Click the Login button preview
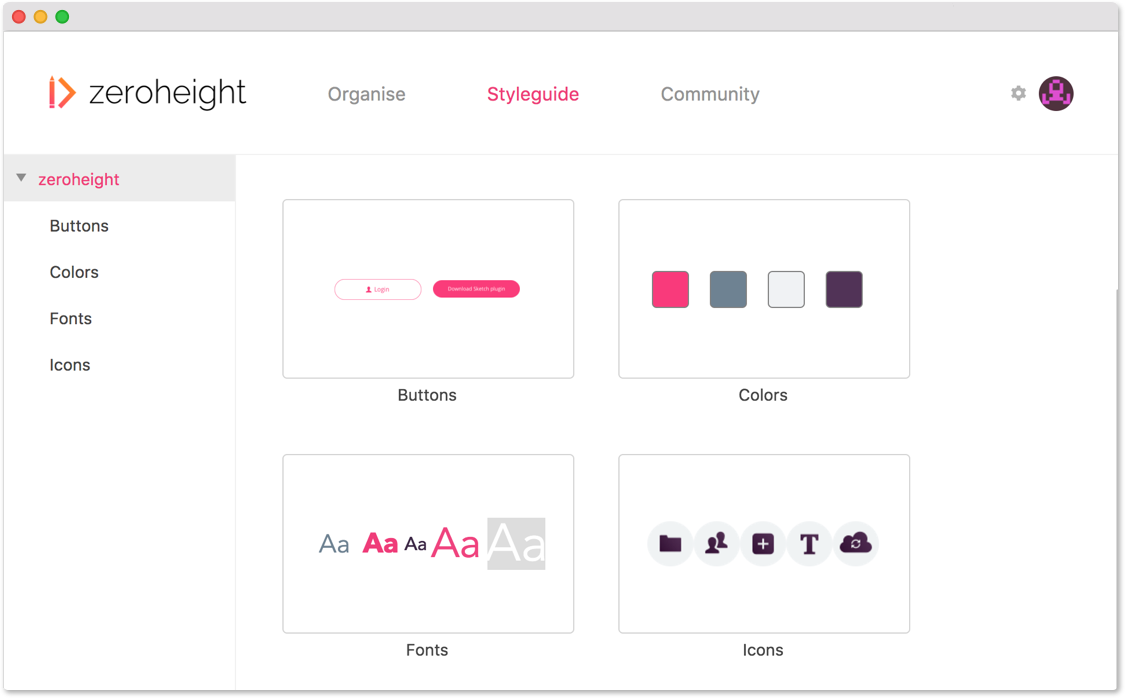This screenshot has width=1125, height=698. 377,289
